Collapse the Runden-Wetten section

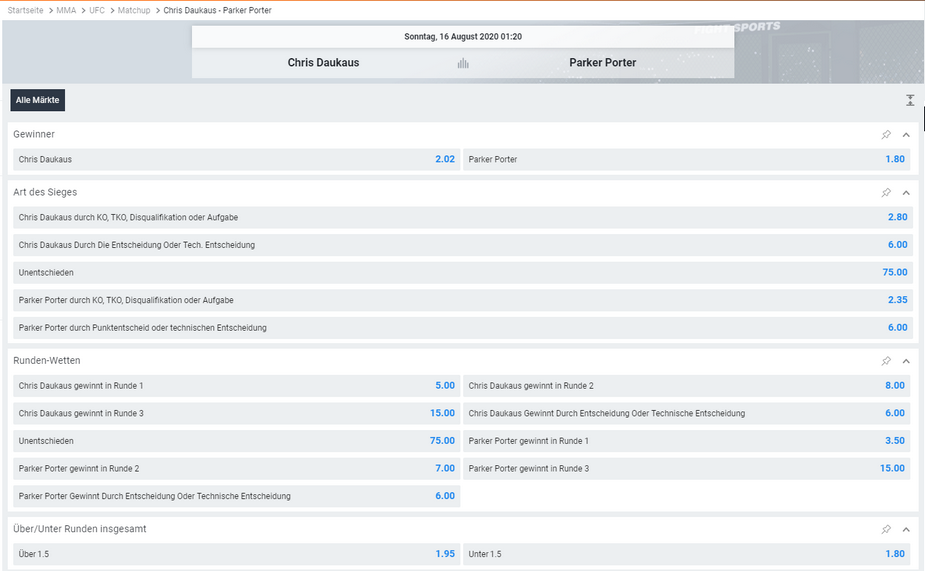pos(906,361)
